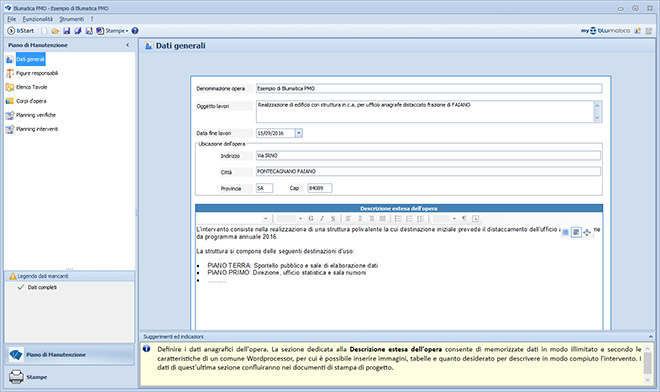Open the Funzionalità menu
The height and width of the screenshot is (392, 660).
(37, 19)
